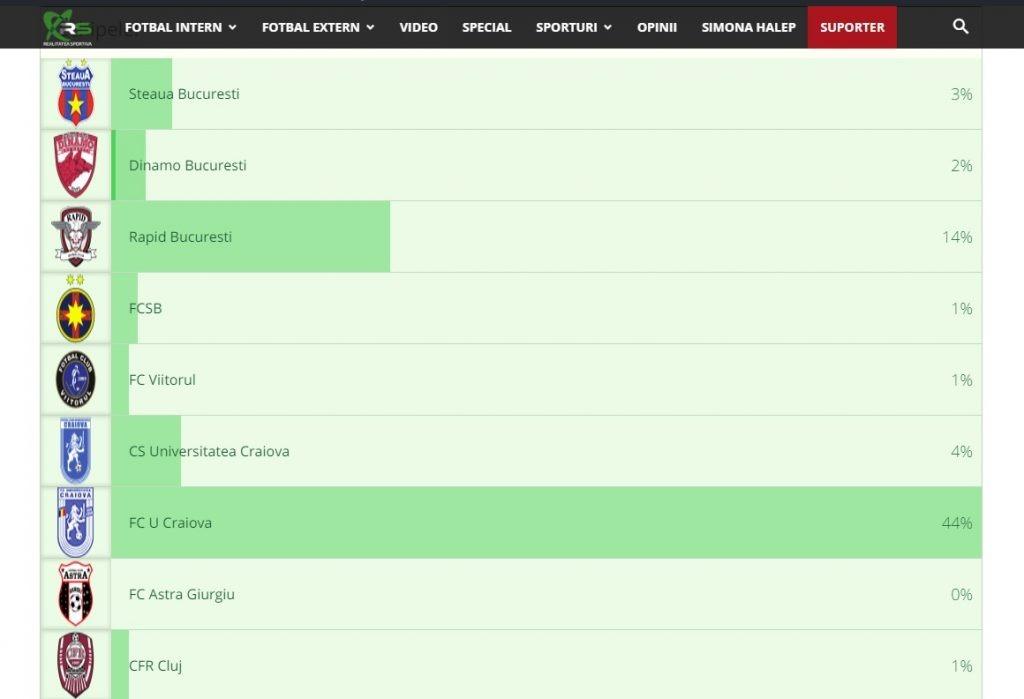Open the Fotbal Intern menu
Viewport: 1024px width, 699px height.
(x=173, y=27)
